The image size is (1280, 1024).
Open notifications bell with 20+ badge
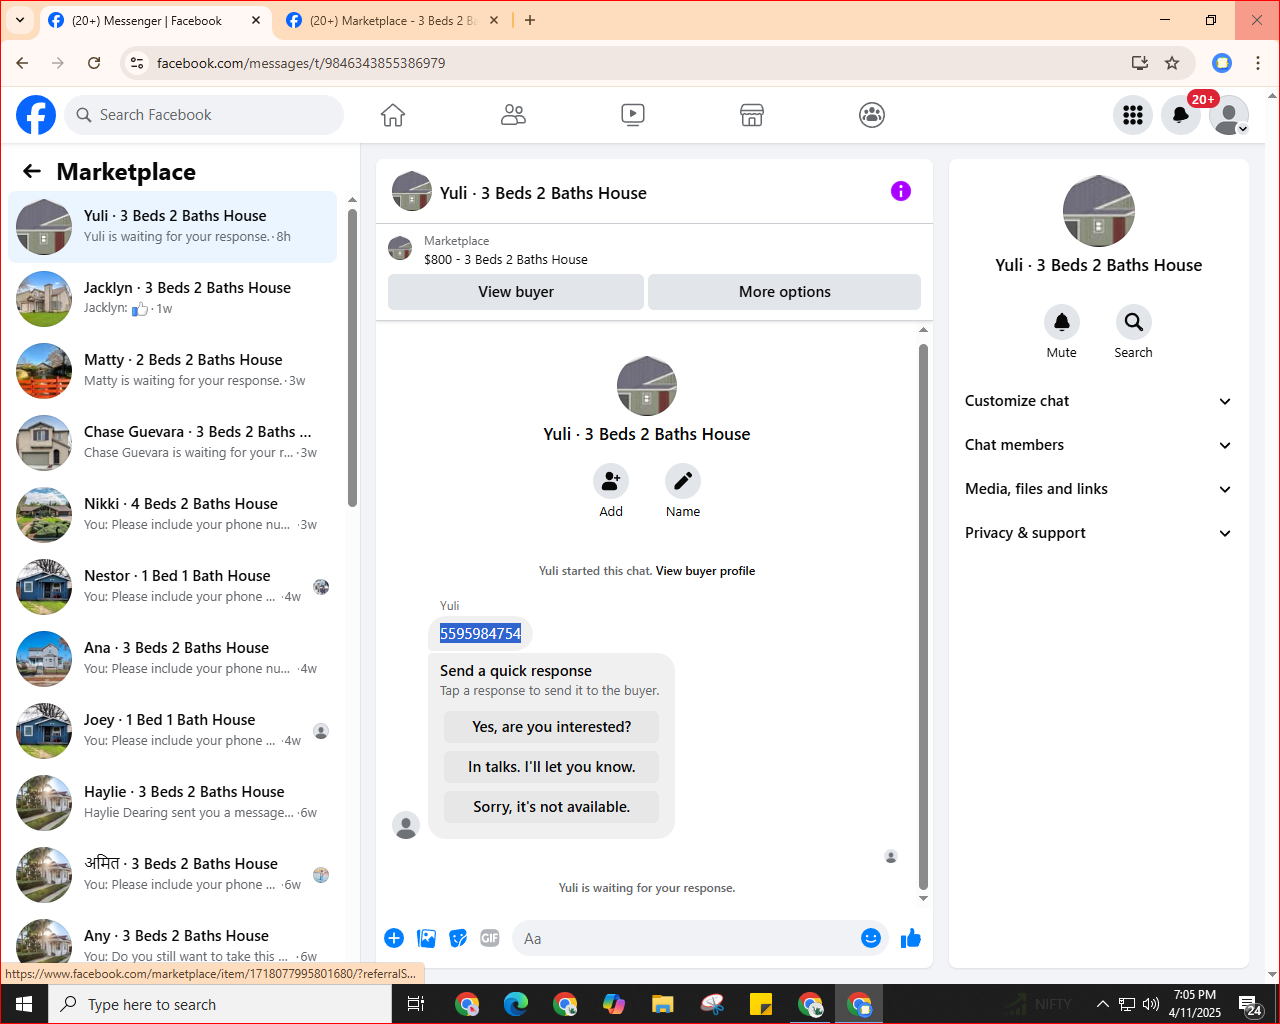point(1181,115)
